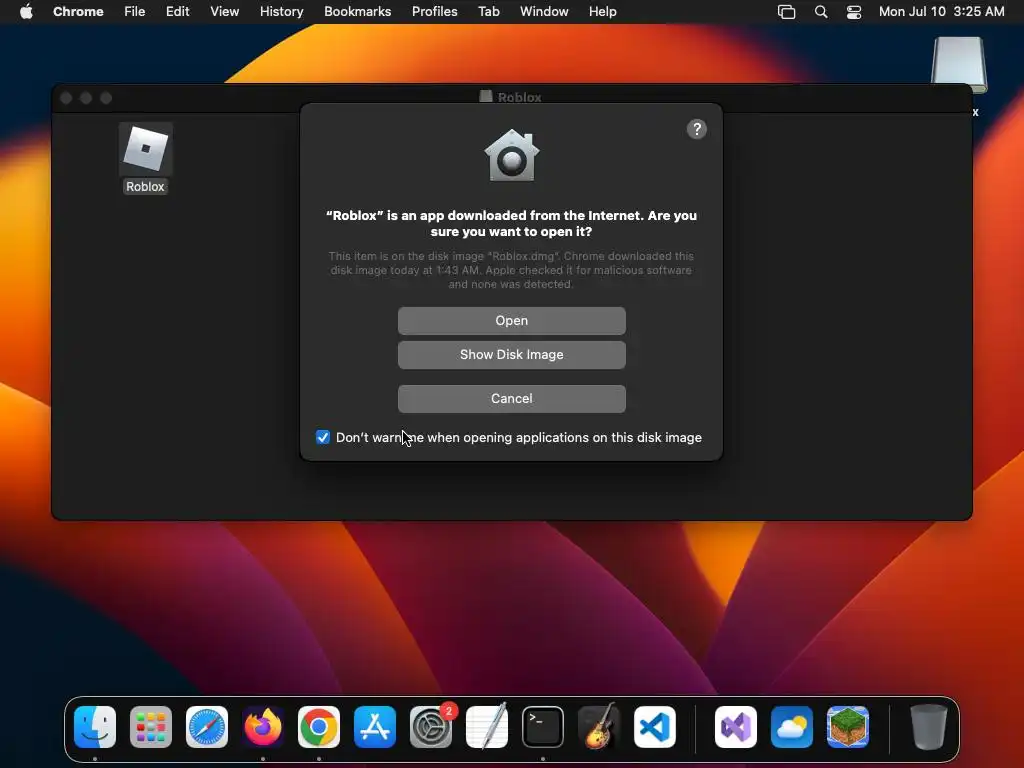Open the help question mark in the dialog
This screenshot has width=1024, height=768.
(697, 129)
